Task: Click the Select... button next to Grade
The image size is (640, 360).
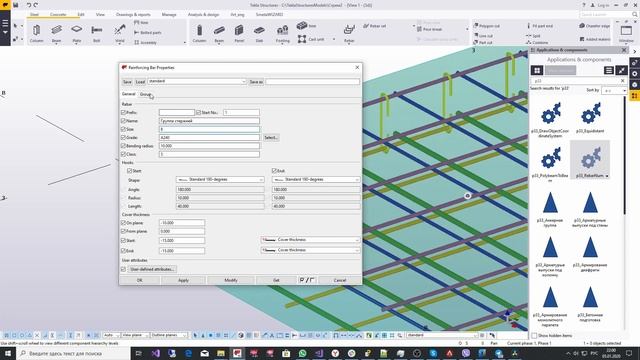Action: pyautogui.click(x=271, y=138)
